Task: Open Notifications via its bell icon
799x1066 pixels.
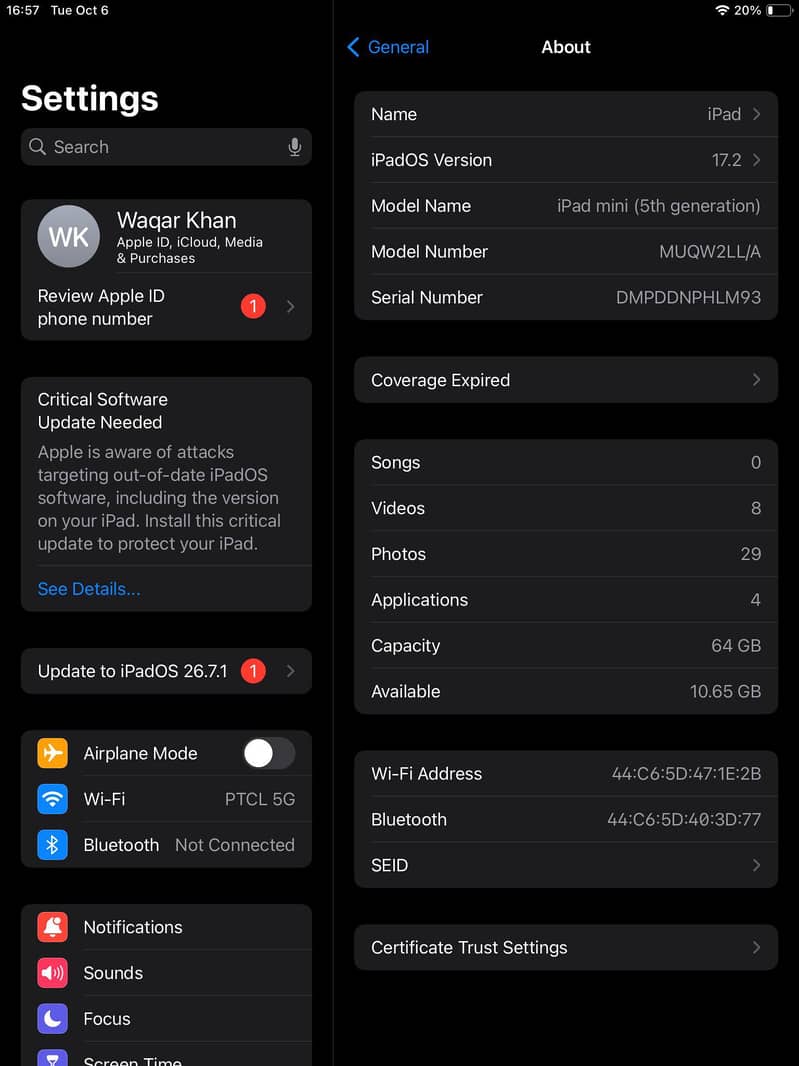Action: pos(52,927)
